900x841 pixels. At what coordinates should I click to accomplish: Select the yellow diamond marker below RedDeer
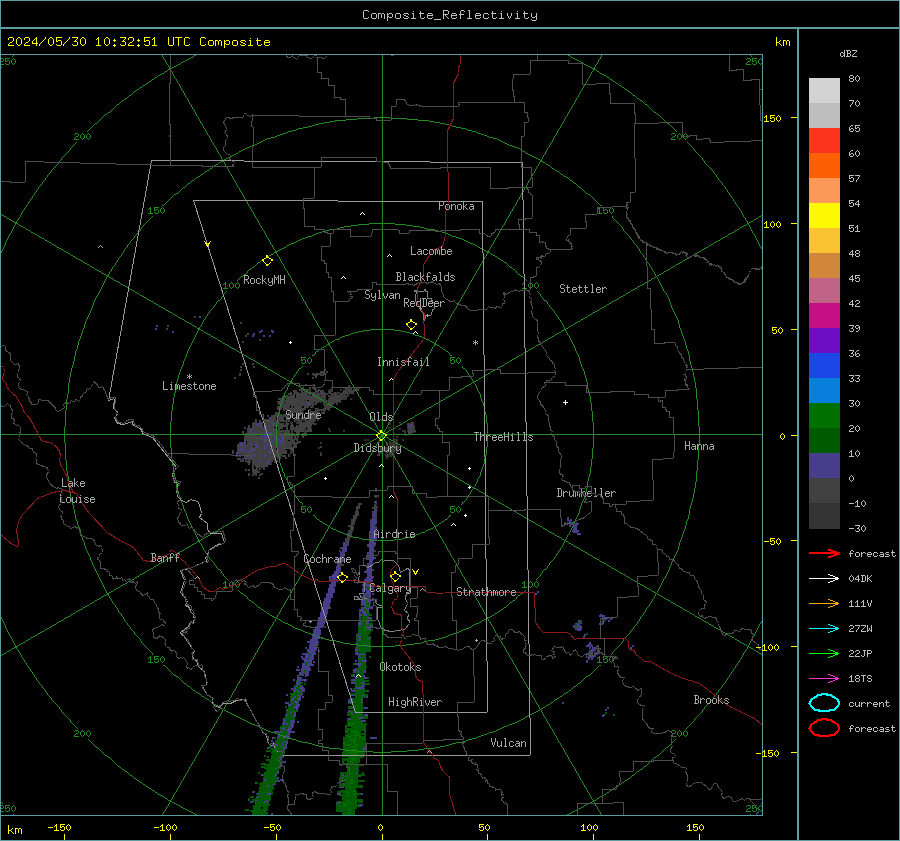tap(411, 325)
